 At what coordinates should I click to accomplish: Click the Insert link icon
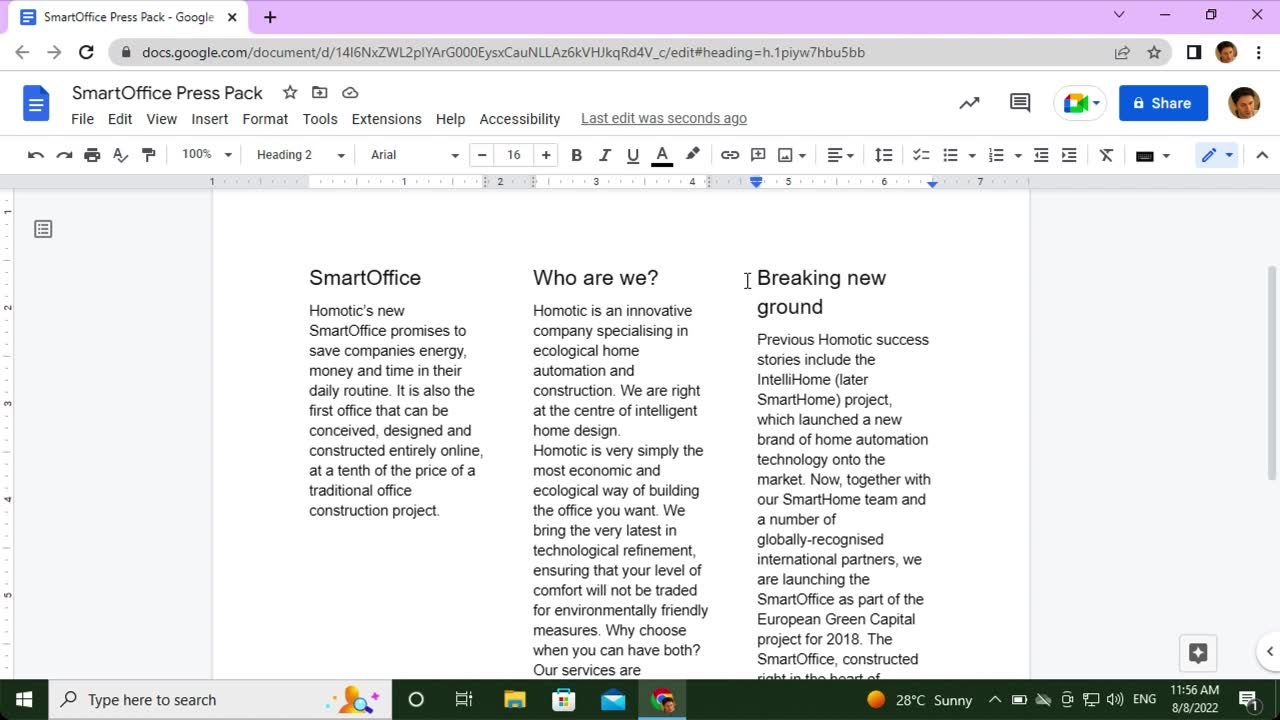point(730,155)
